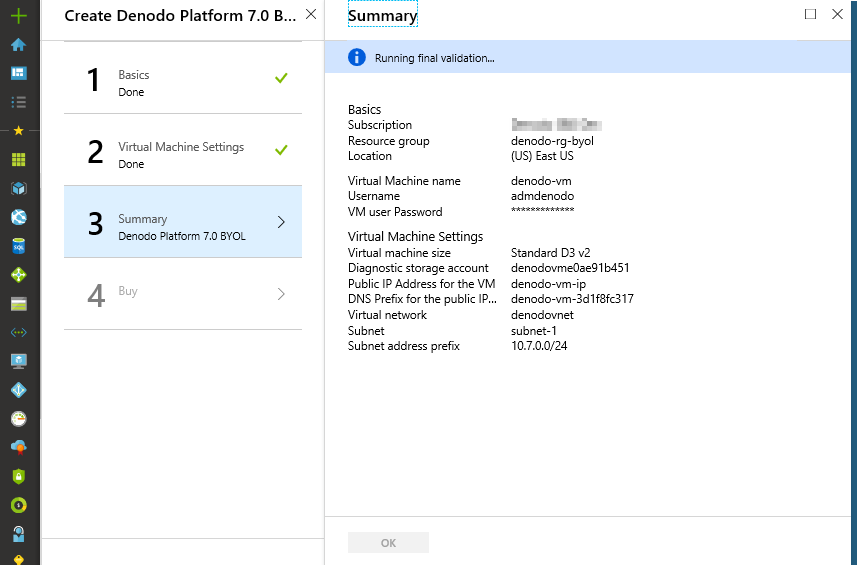Open Azure Active Directory blue diamond icon

coord(19,390)
